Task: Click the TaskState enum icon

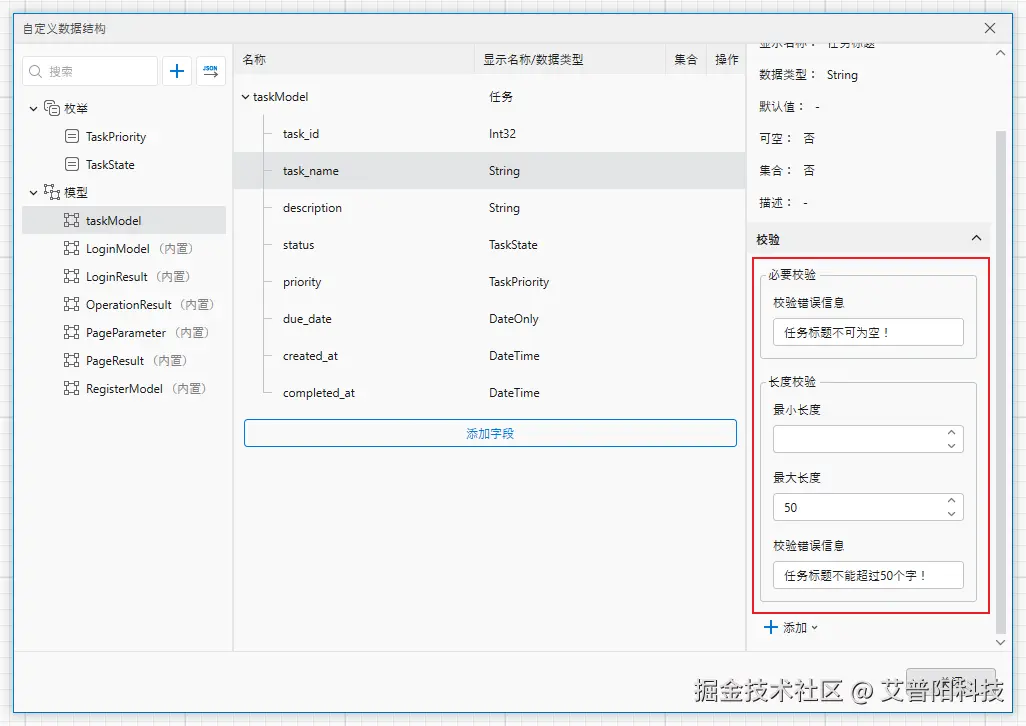Action: [72, 164]
